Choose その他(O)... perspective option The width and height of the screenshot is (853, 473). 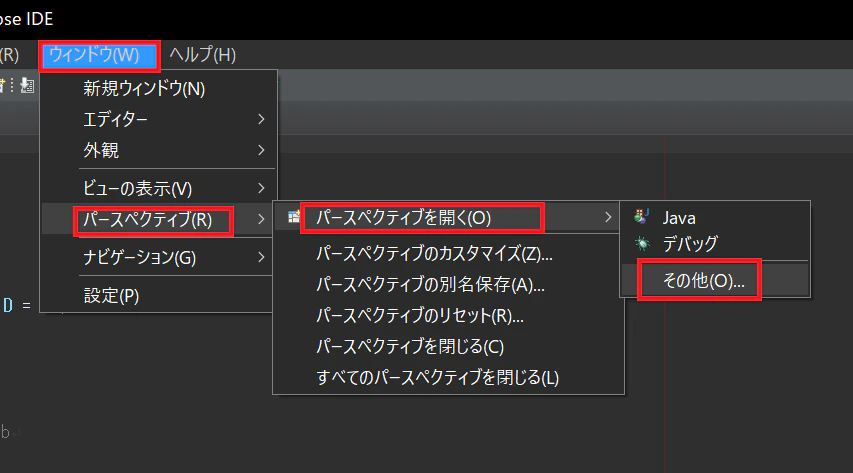[715, 281]
